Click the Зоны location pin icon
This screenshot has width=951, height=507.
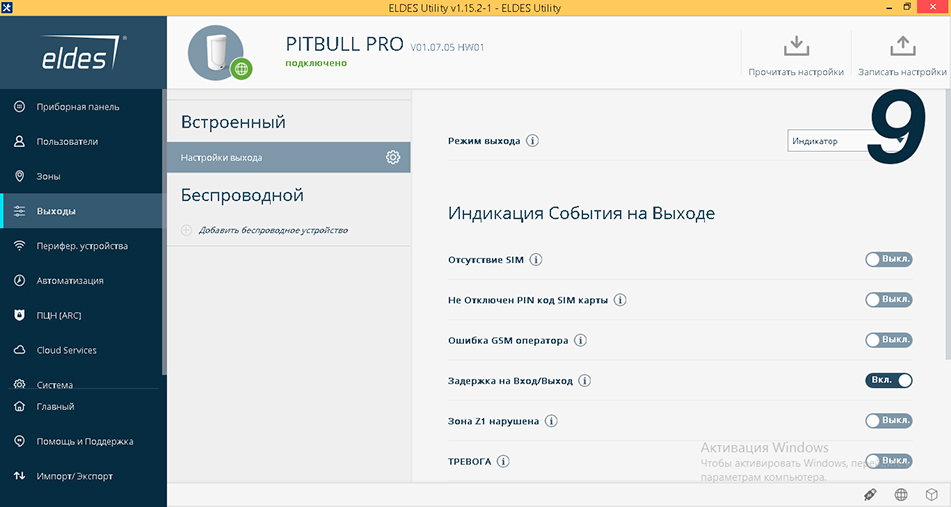[x=19, y=176]
